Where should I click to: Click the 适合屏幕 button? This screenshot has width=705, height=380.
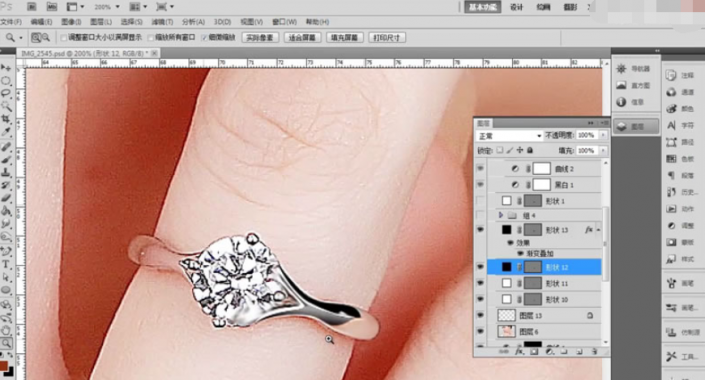pos(302,38)
